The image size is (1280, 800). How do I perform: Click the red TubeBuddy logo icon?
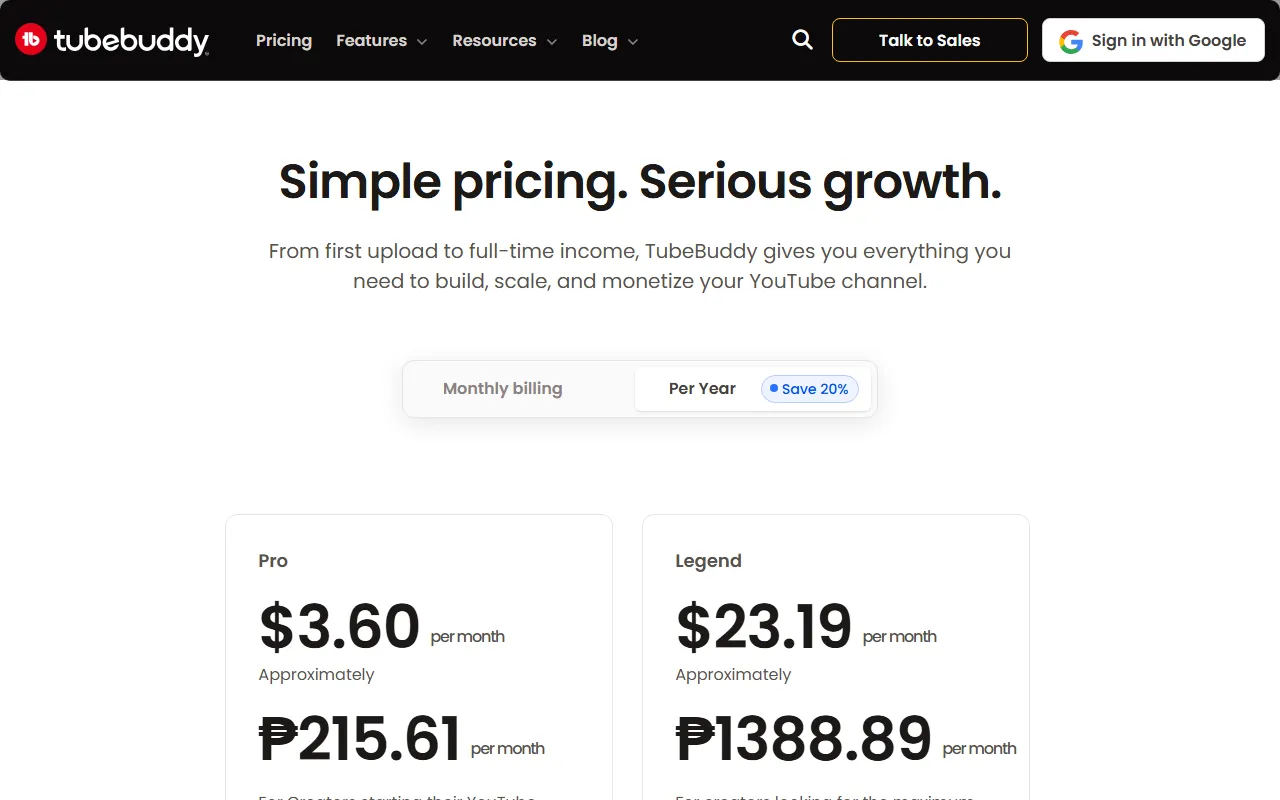pos(31,40)
